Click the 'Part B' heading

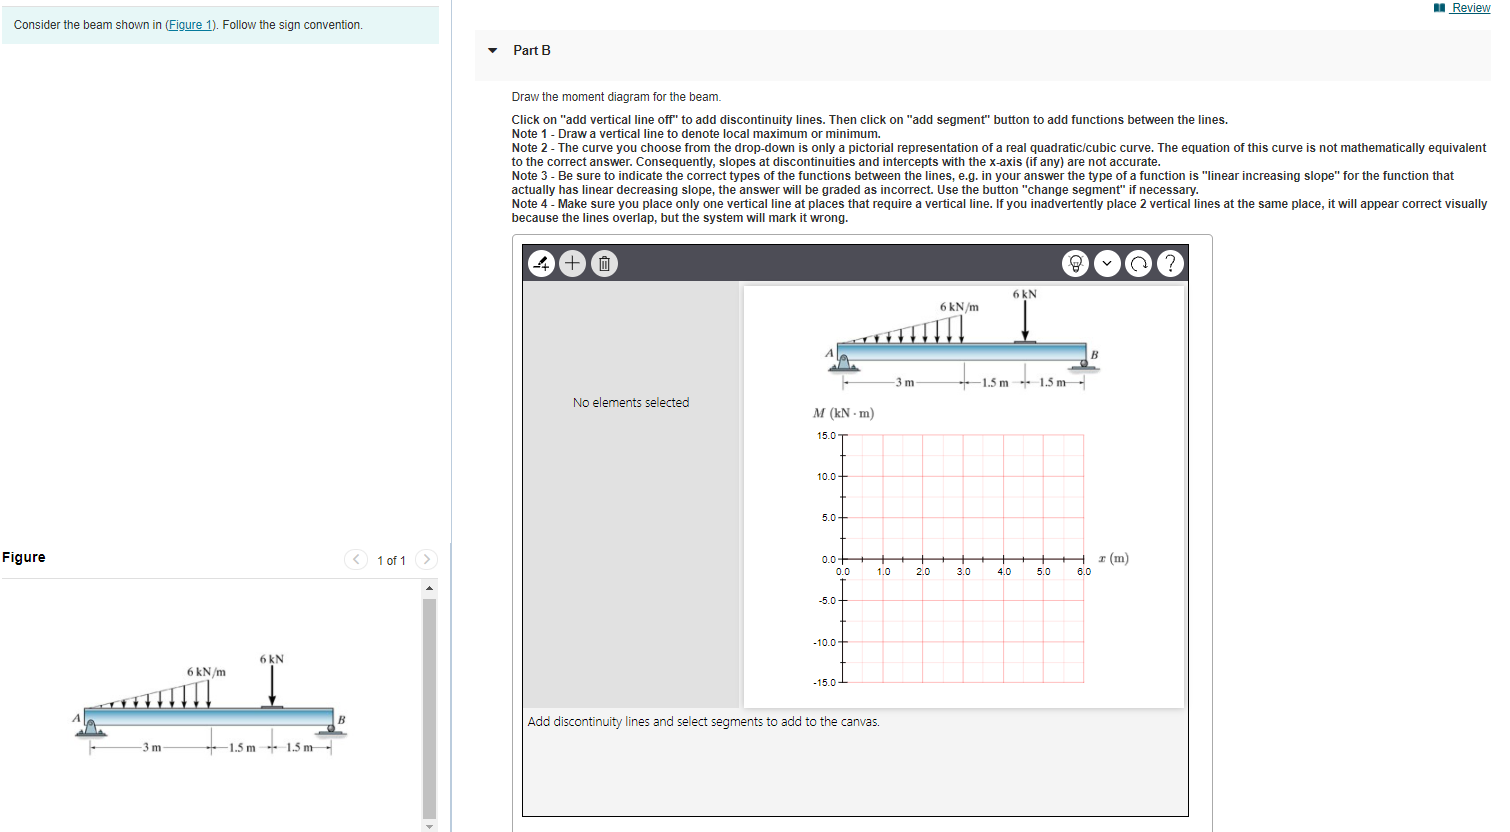point(532,50)
